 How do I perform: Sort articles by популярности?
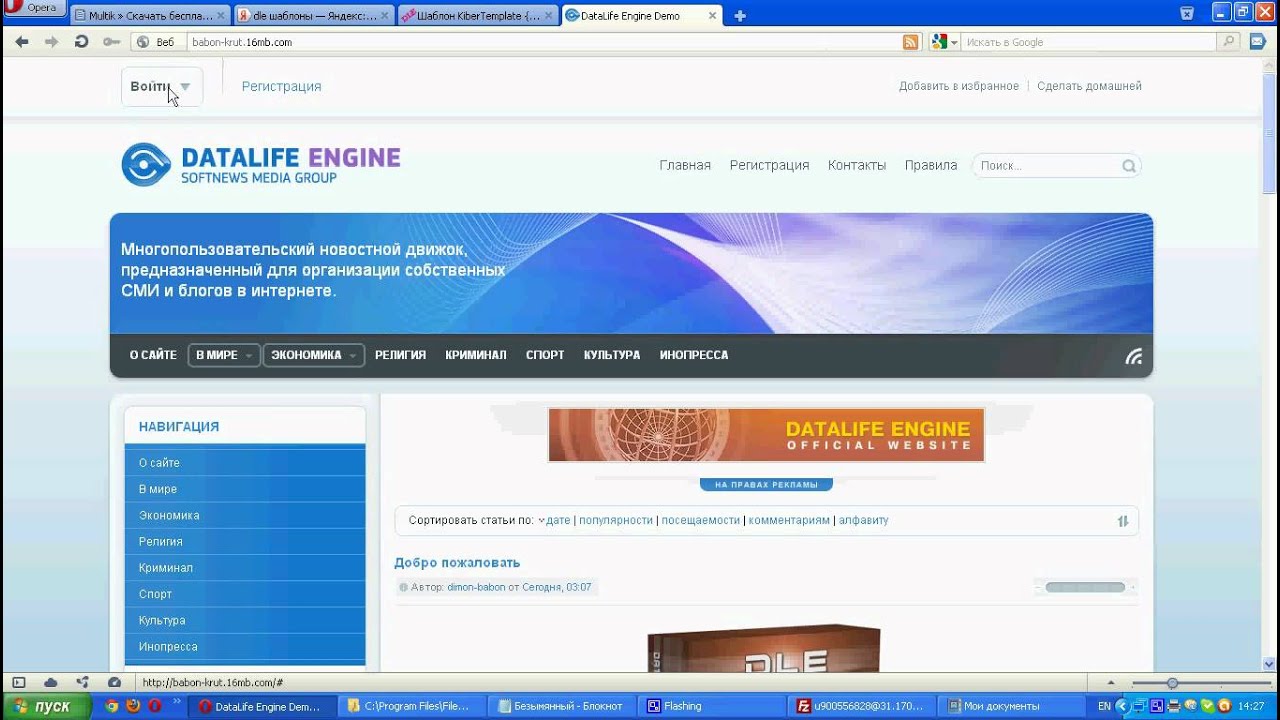[616, 520]
